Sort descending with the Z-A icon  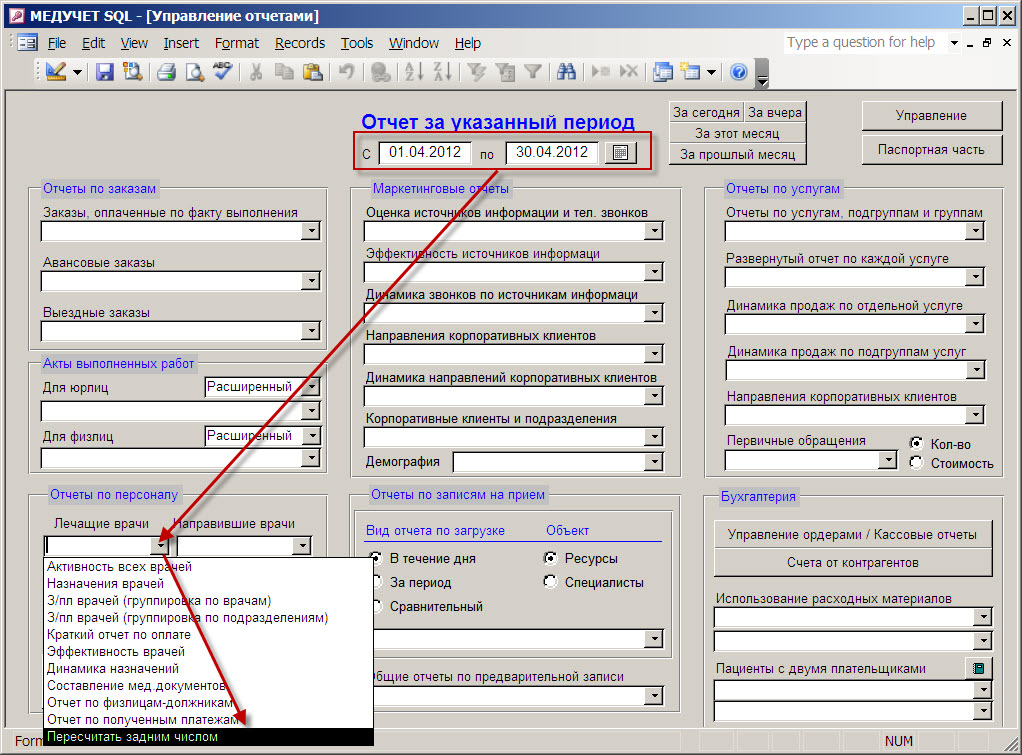[x=443, y=72]
